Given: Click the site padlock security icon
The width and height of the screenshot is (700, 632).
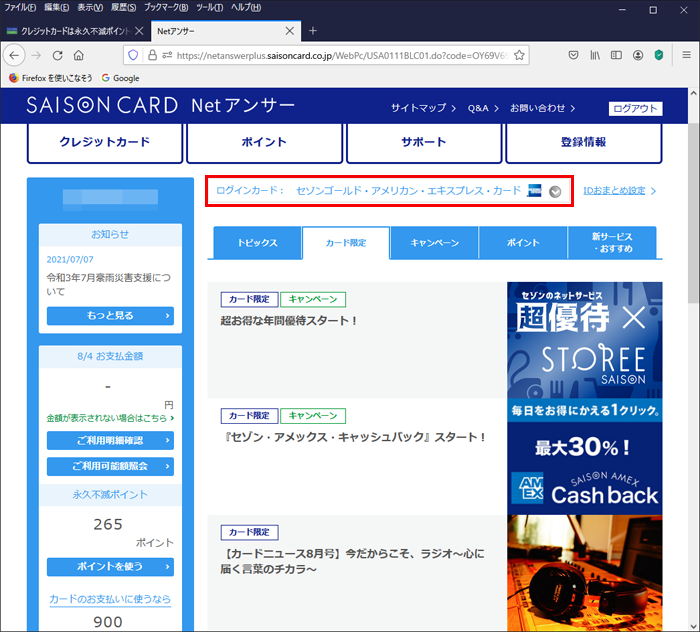Looking at the screenshot, I should (153, 55).
